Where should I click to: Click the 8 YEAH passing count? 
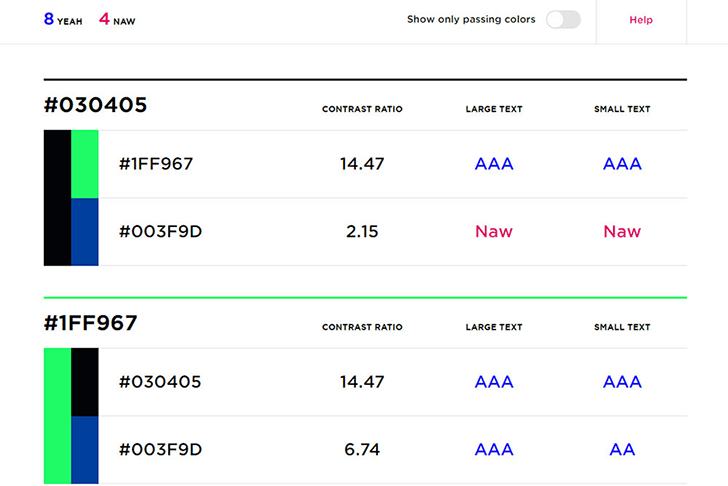coord(63,20)
